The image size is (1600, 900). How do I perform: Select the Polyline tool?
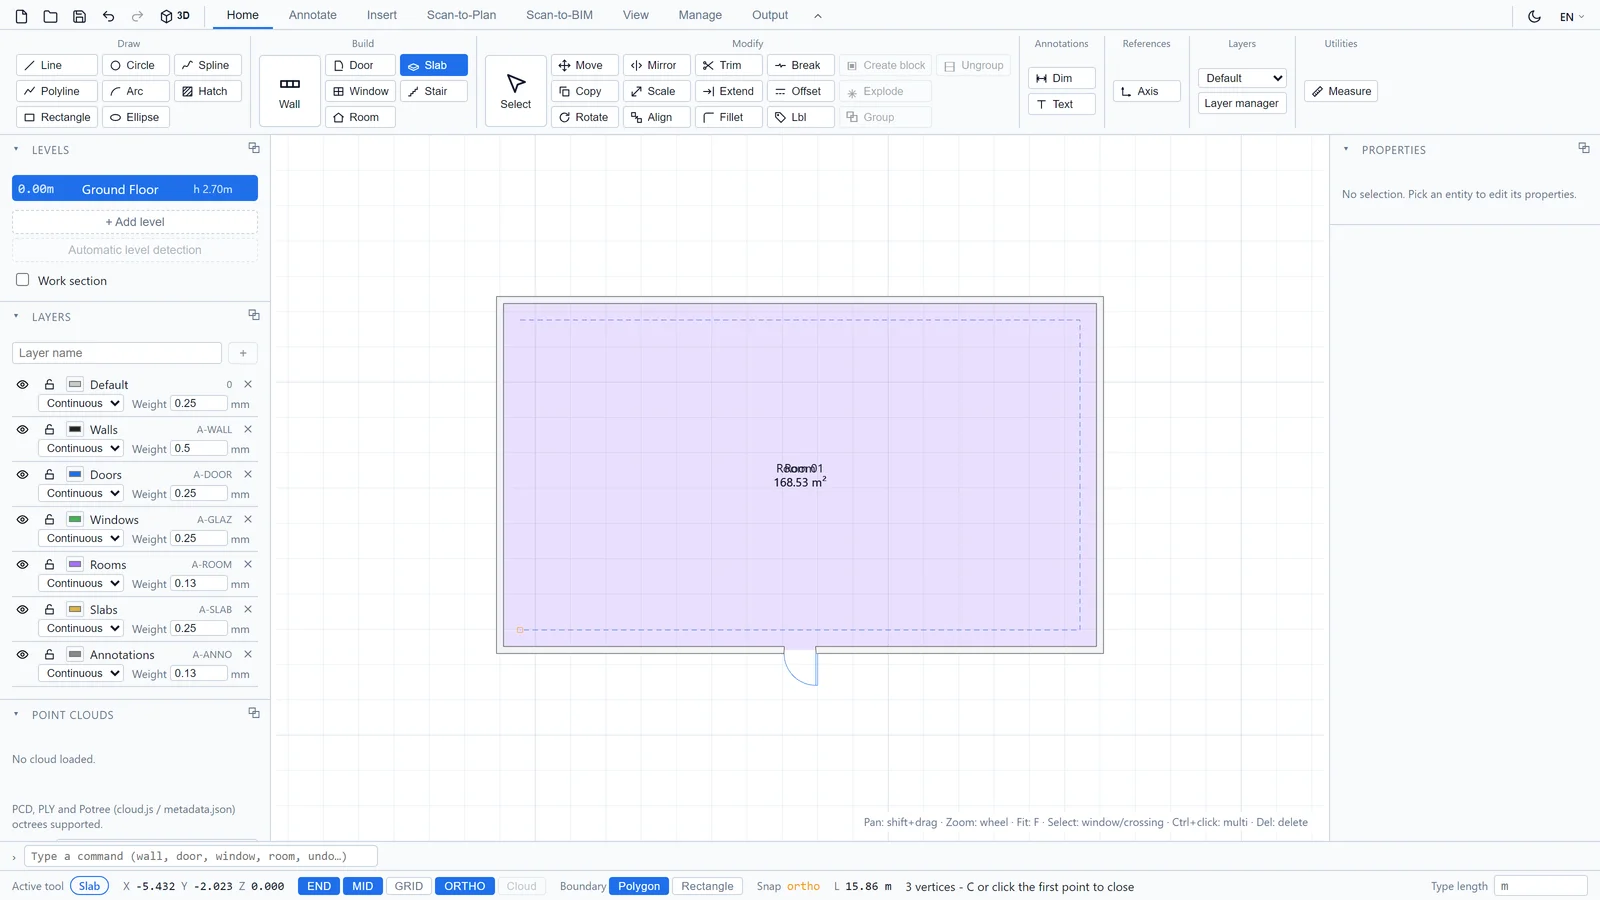click(57, 91)
